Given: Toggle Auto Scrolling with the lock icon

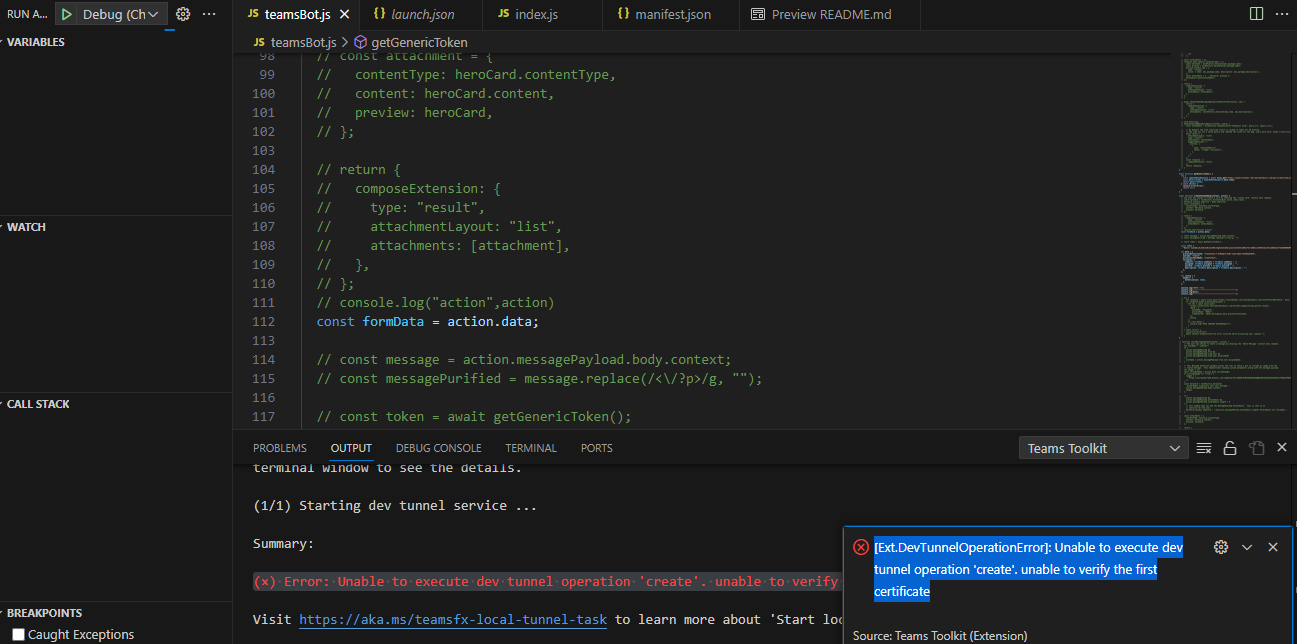Looking at the screenshot, I should click(1230, 447).
